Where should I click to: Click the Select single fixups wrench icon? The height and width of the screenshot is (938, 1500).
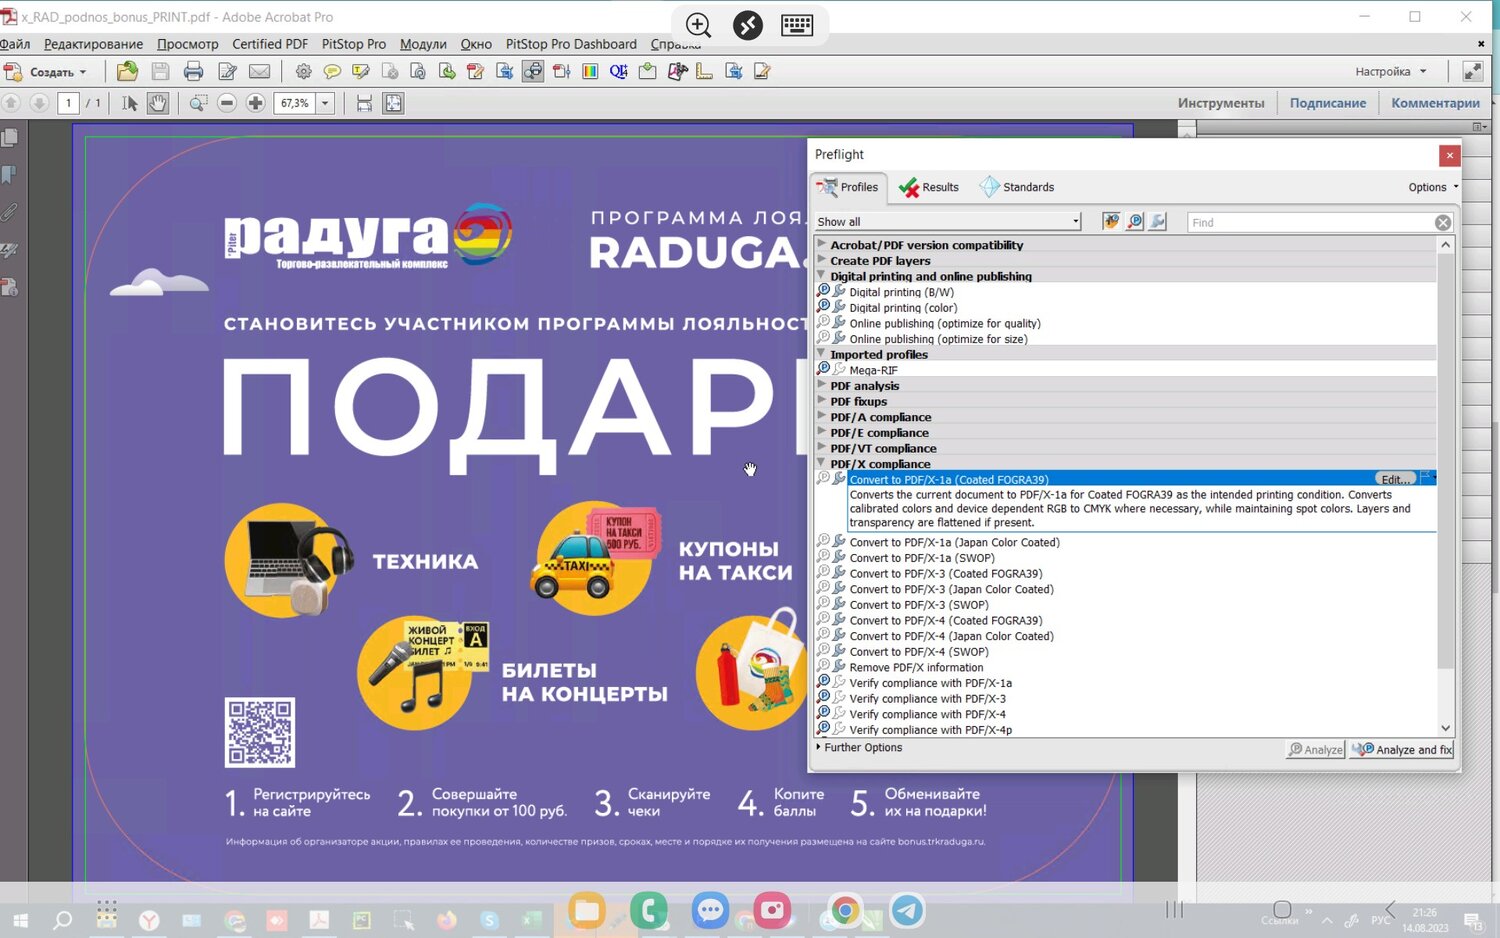1158,222
